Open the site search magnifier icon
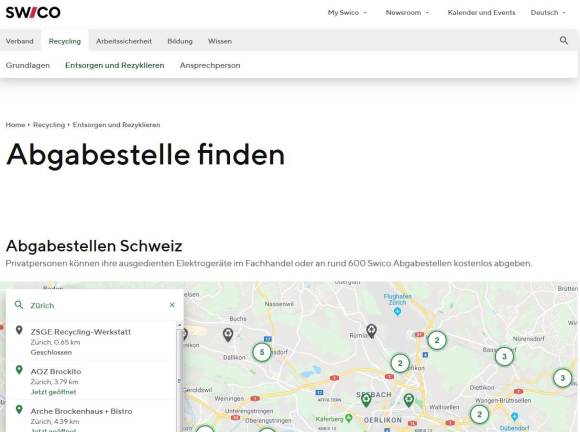Screen dimensions: 580x432 click(563, 40)
